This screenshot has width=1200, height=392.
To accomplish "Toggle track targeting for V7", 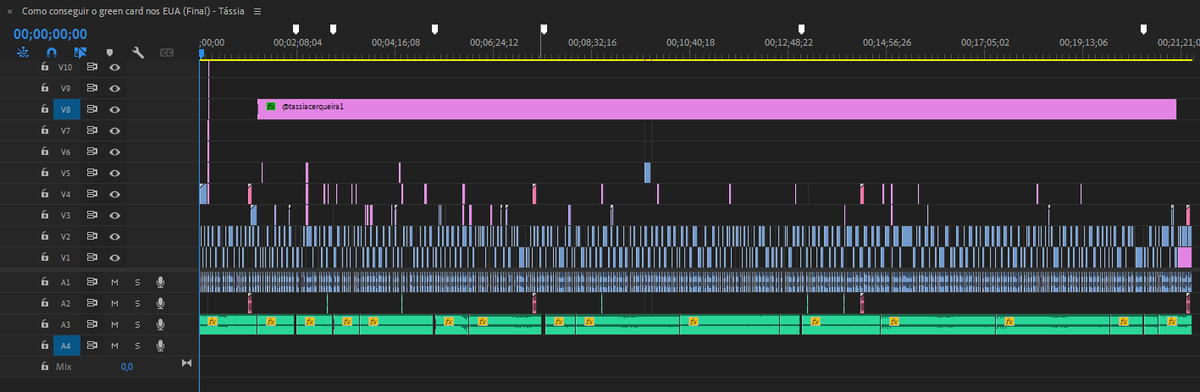I will pyautogui.click(x=66, y=131).
